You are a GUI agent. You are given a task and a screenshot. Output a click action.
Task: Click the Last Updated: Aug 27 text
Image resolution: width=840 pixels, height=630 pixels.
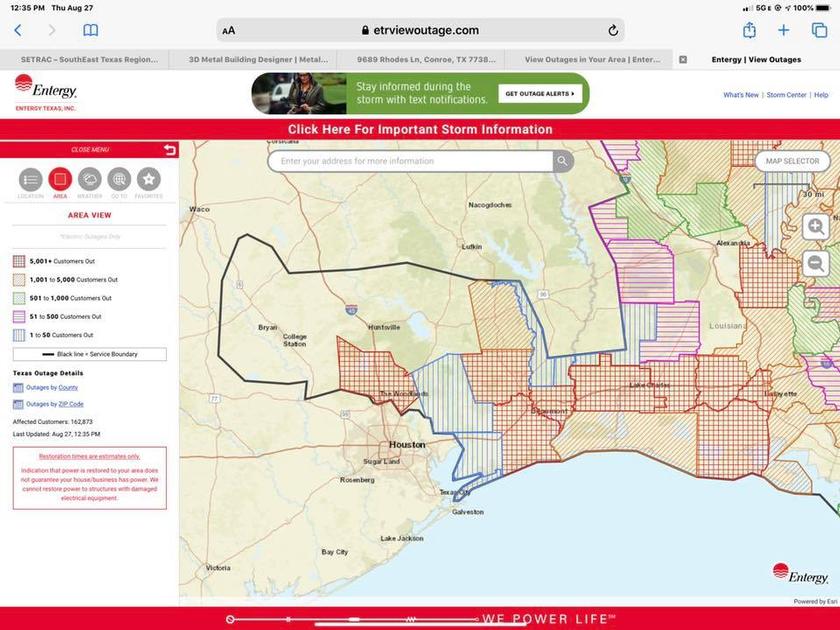56,434
